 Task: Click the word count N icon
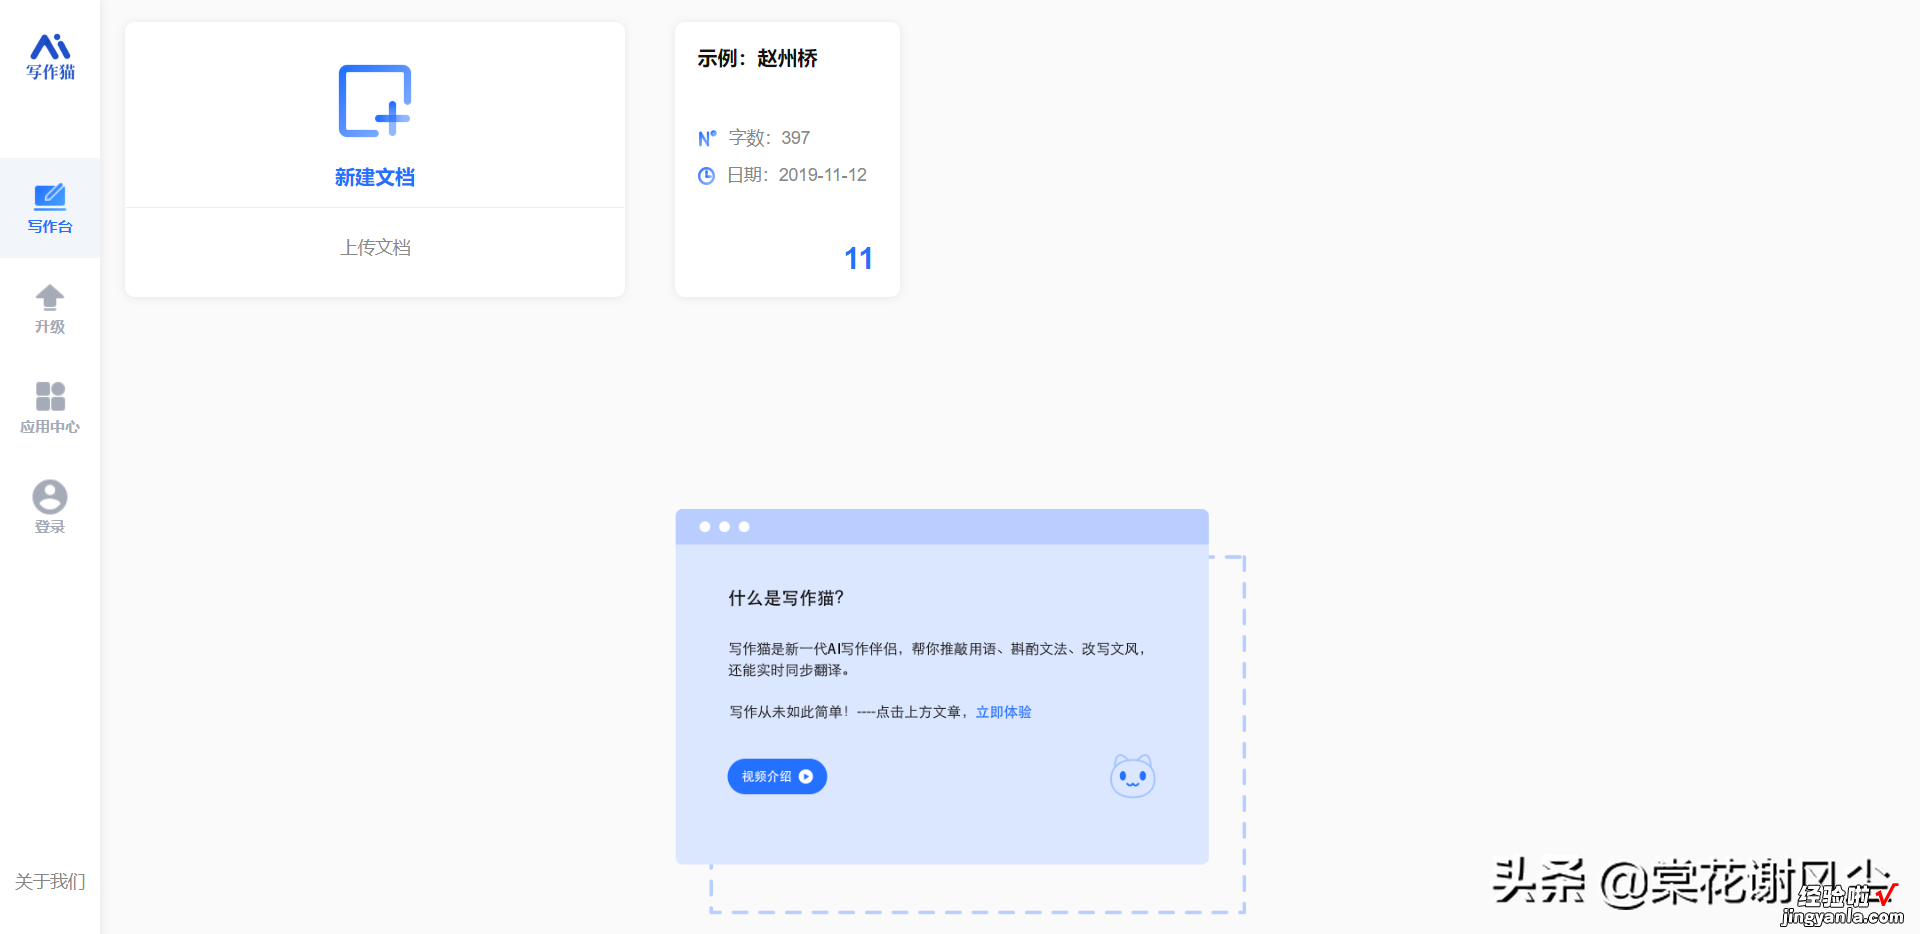707,138
